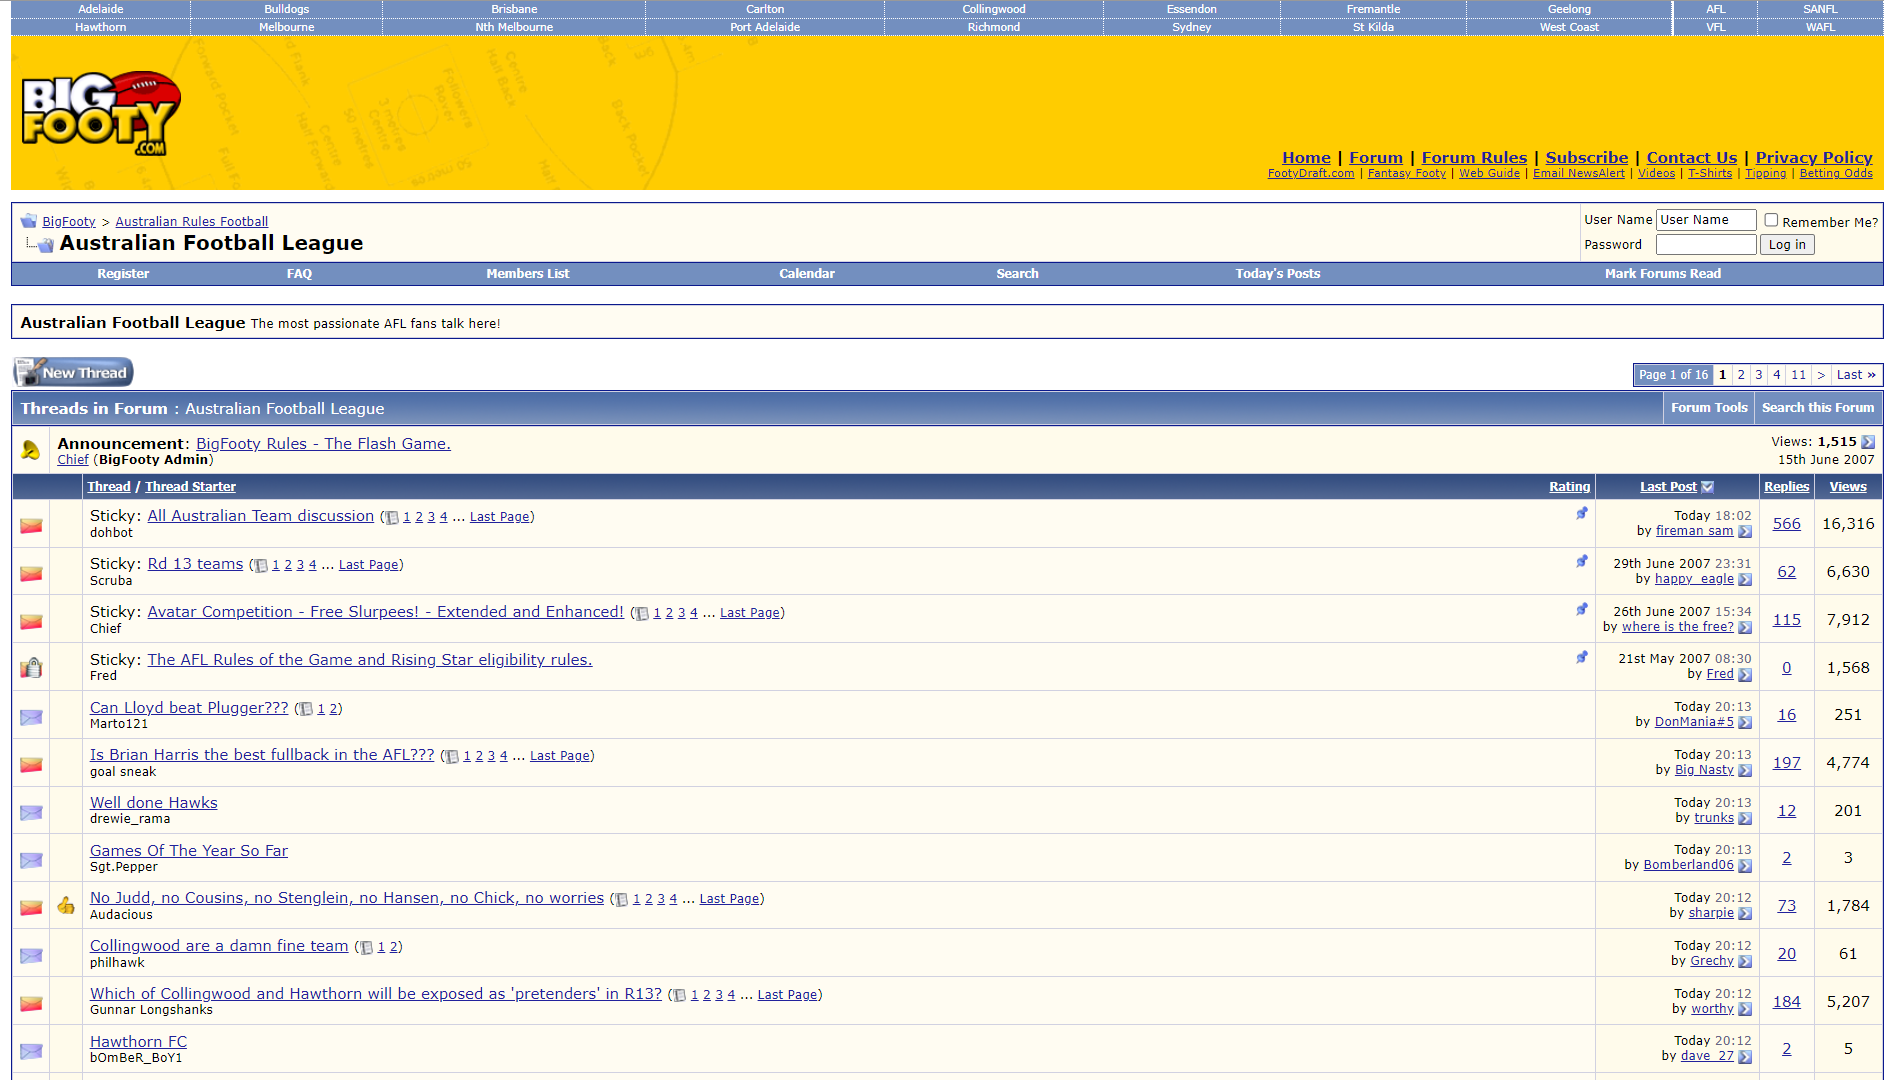The height and width of the screenshot is (1080, 1884).
Task: Go to last post by Bomberland06
Action: [x=1745, y=866]
